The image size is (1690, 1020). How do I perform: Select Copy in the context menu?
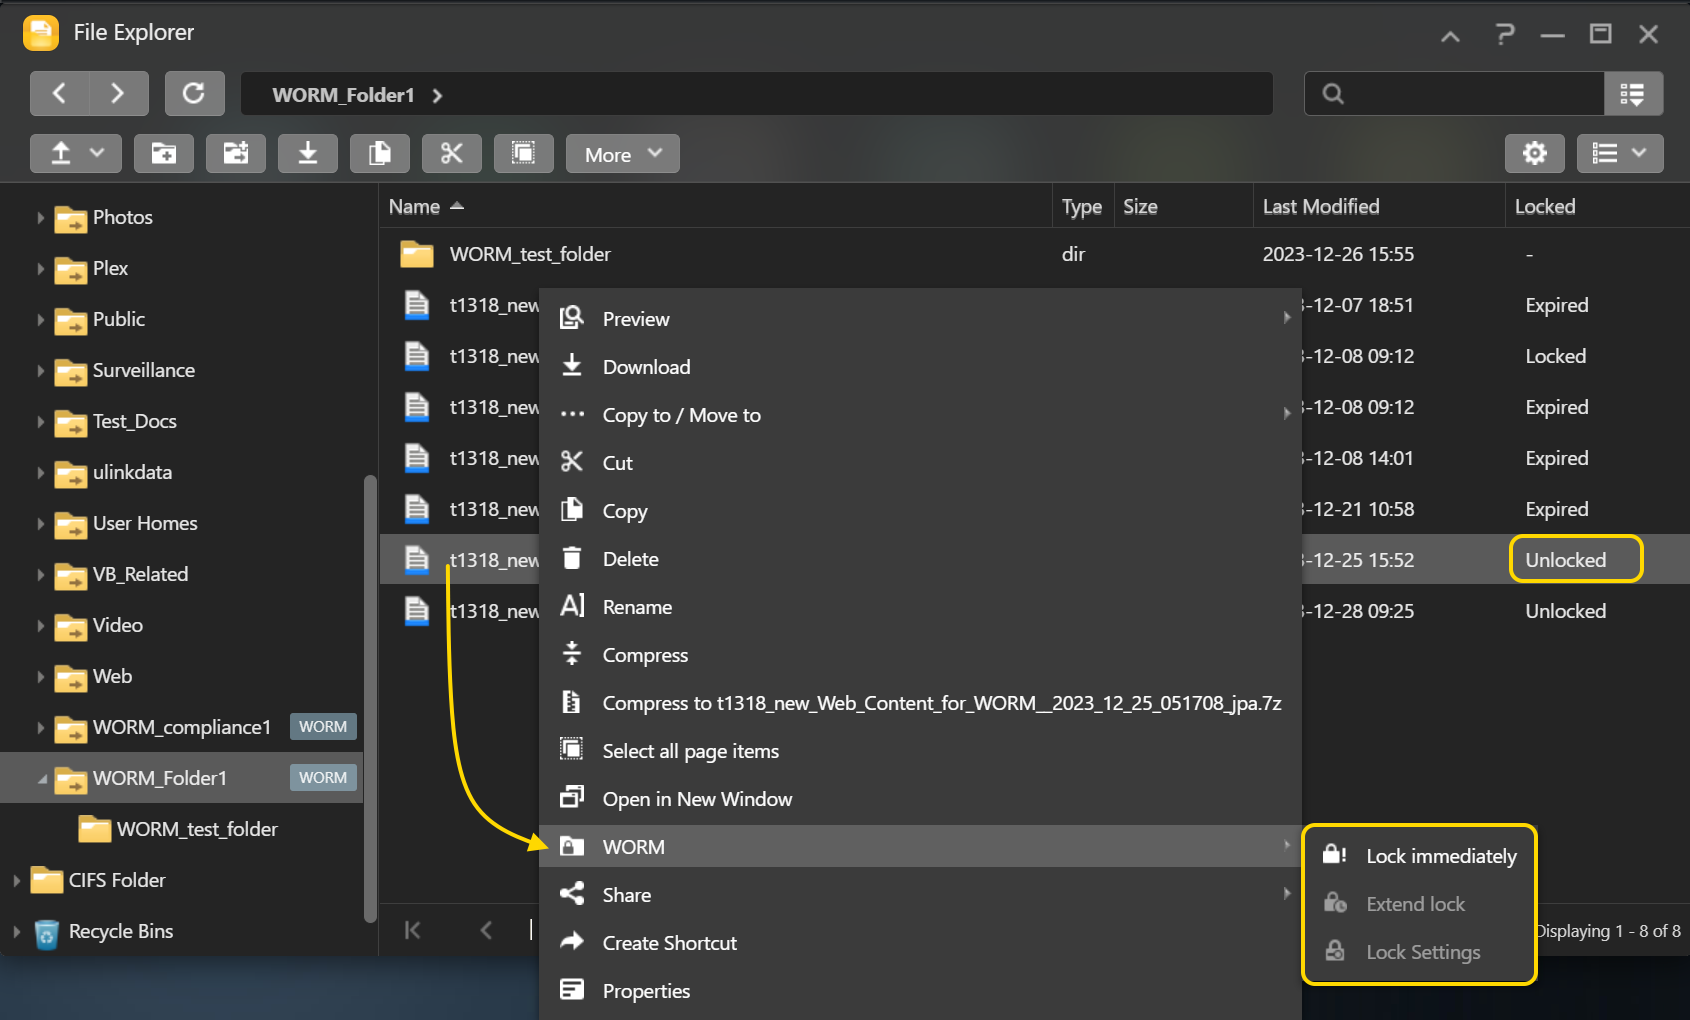pyautogui.click(x=920, y=511)
